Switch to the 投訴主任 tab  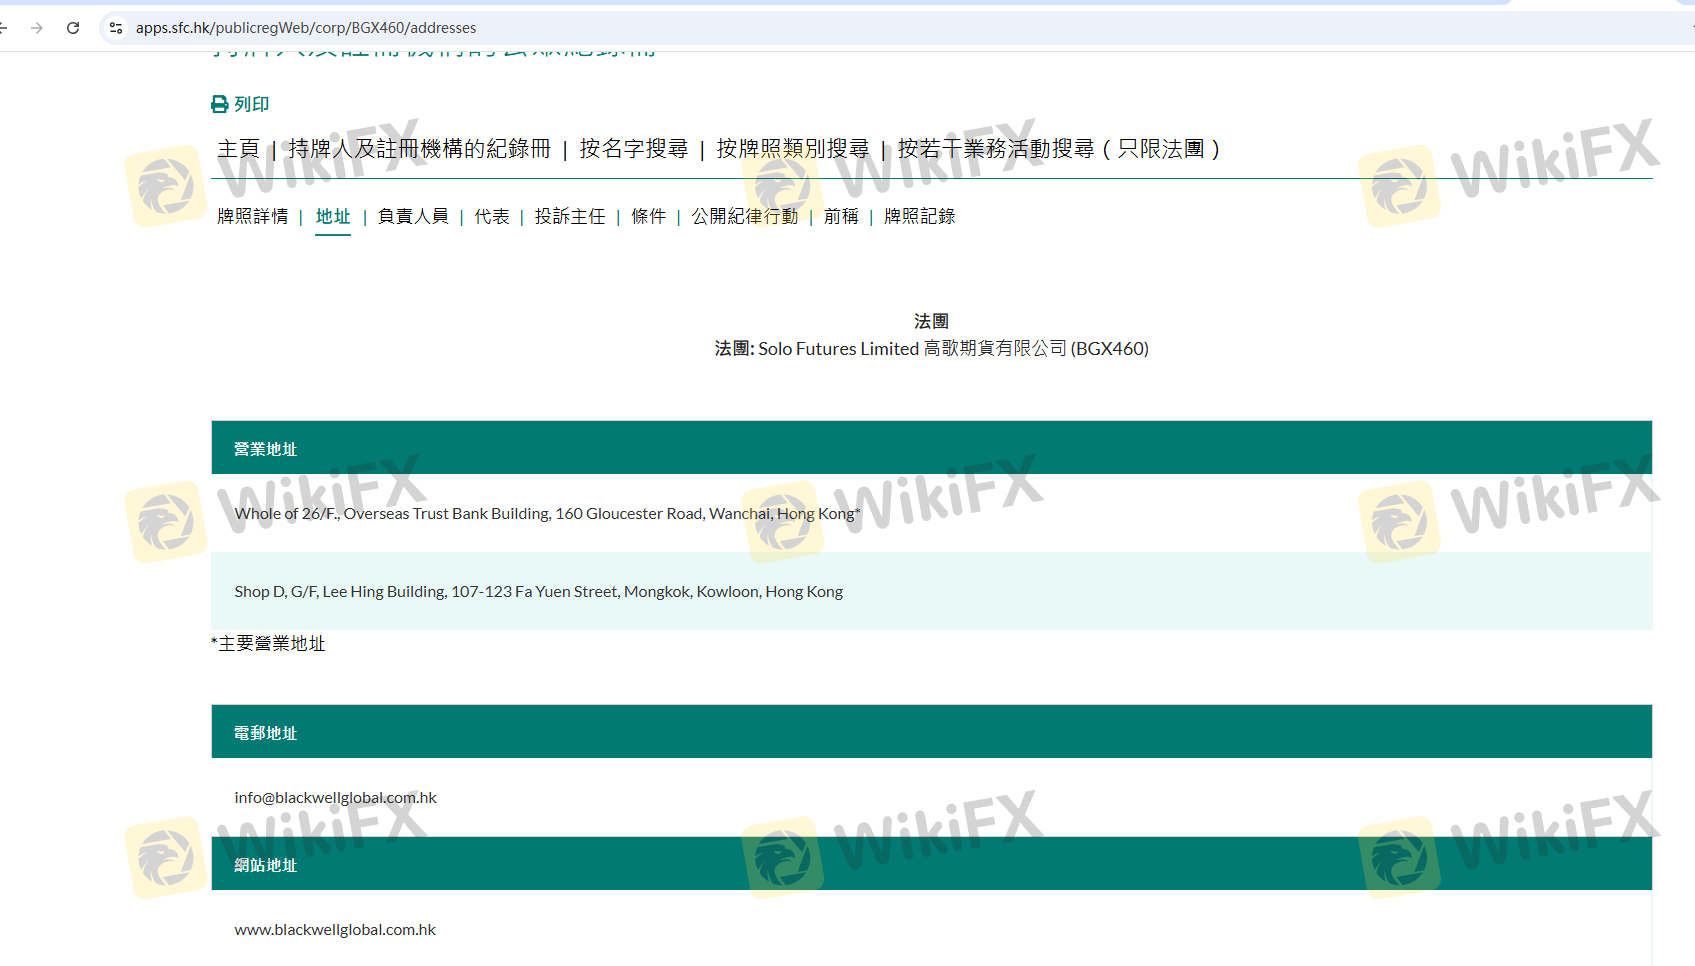tap(569, 216)
